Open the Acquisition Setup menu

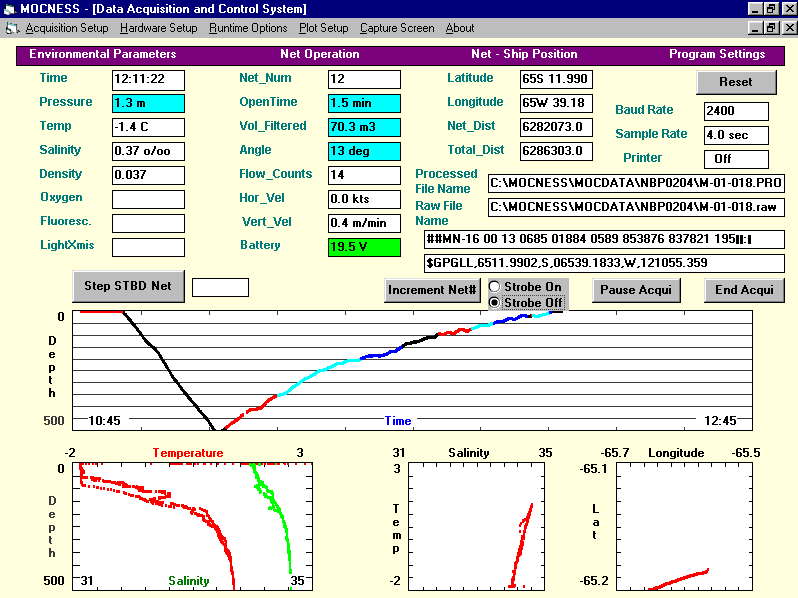[x=67, y=28]
